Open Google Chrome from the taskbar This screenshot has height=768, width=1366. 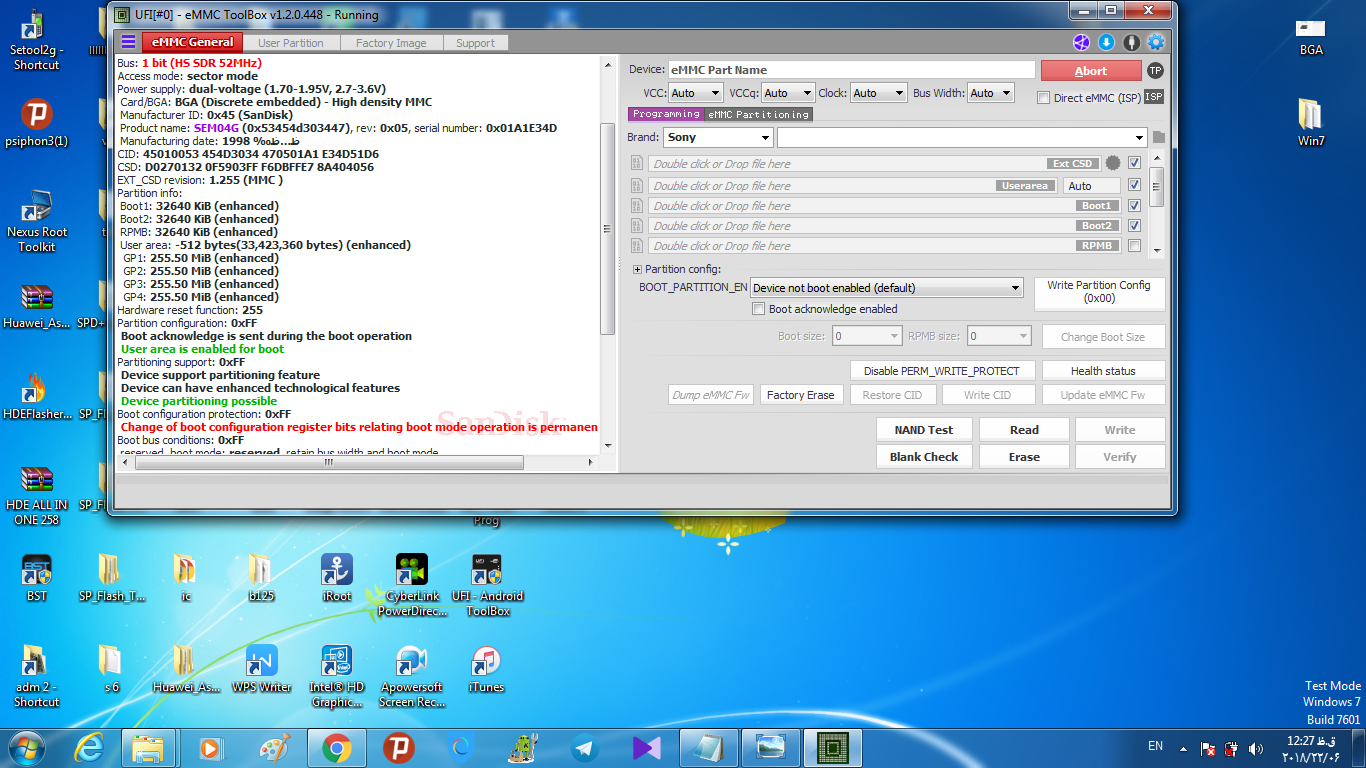336,748
